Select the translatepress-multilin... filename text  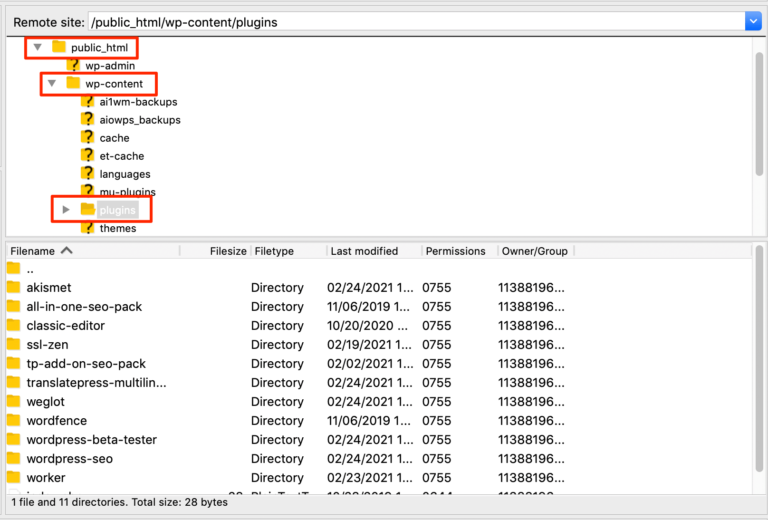tap(96, 382)
